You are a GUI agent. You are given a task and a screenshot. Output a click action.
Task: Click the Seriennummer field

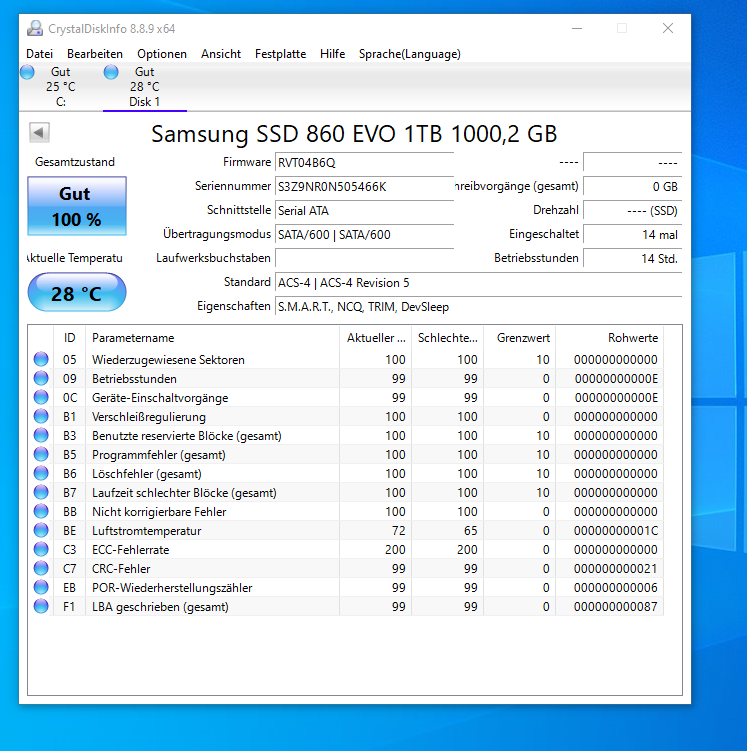point(364,187)
